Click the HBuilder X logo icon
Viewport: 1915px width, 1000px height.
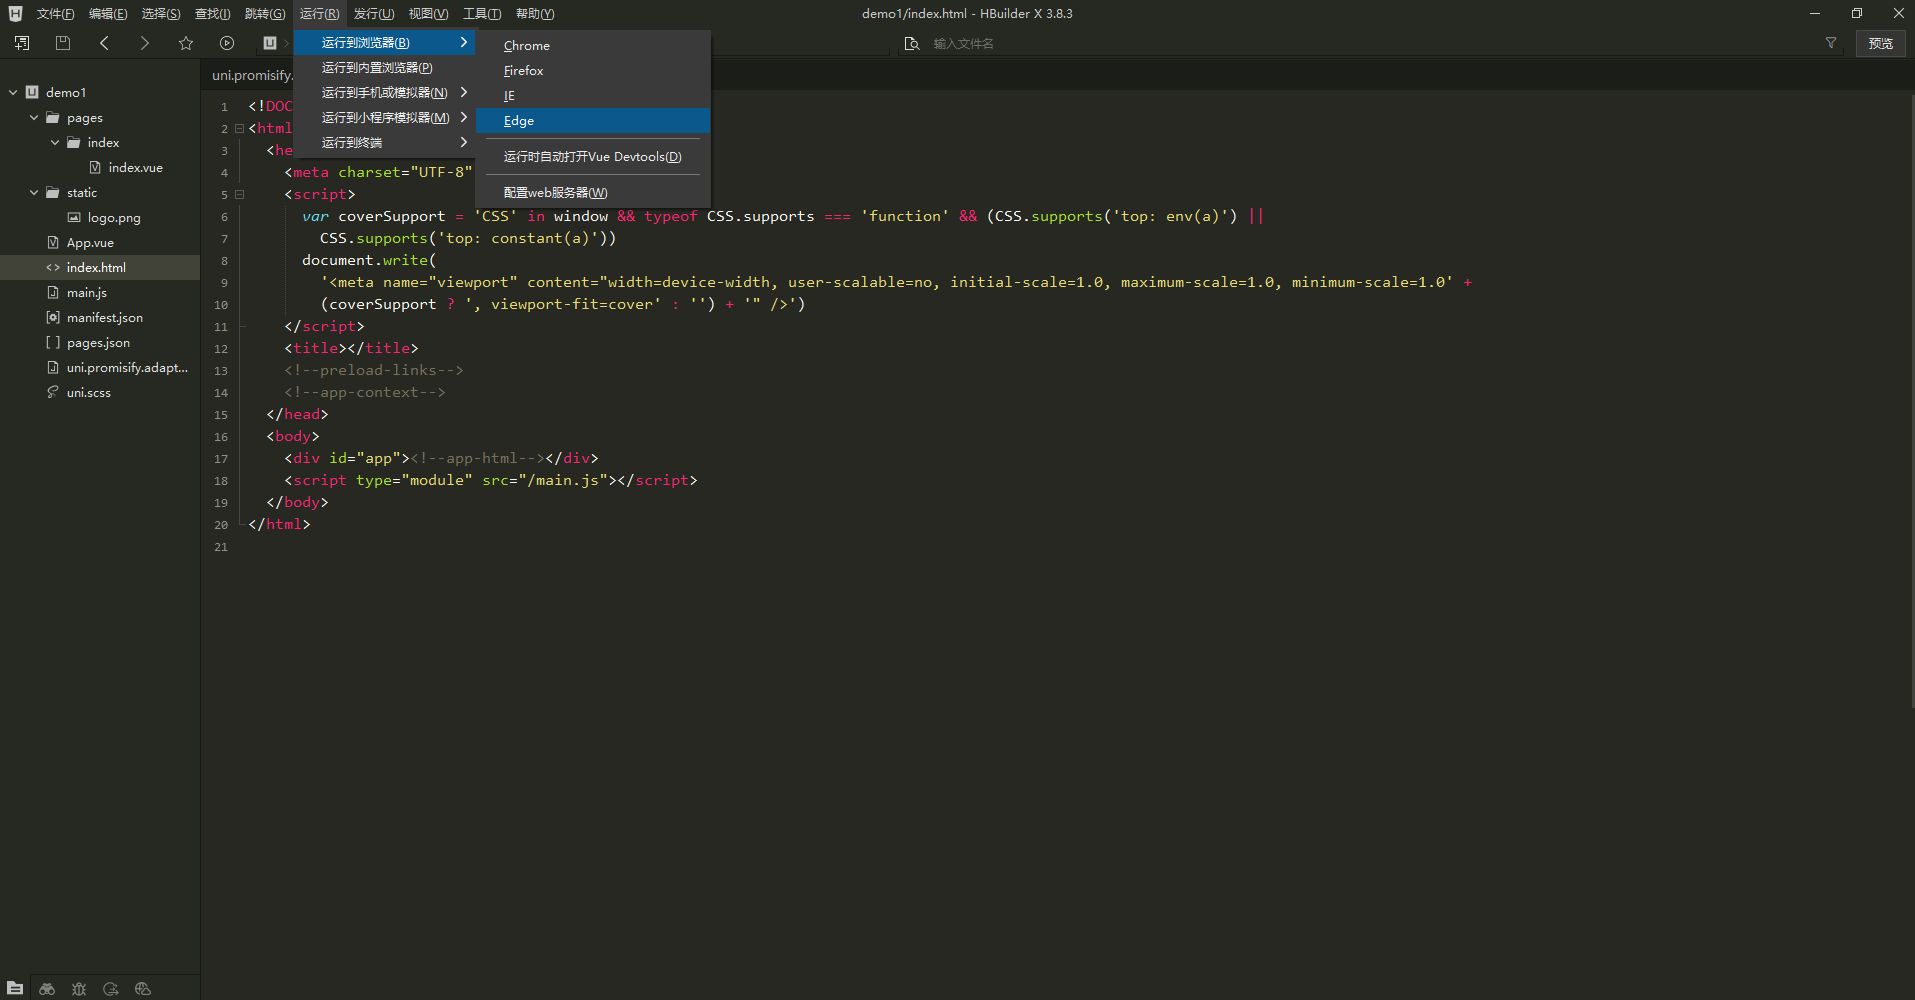coord(15,13)
